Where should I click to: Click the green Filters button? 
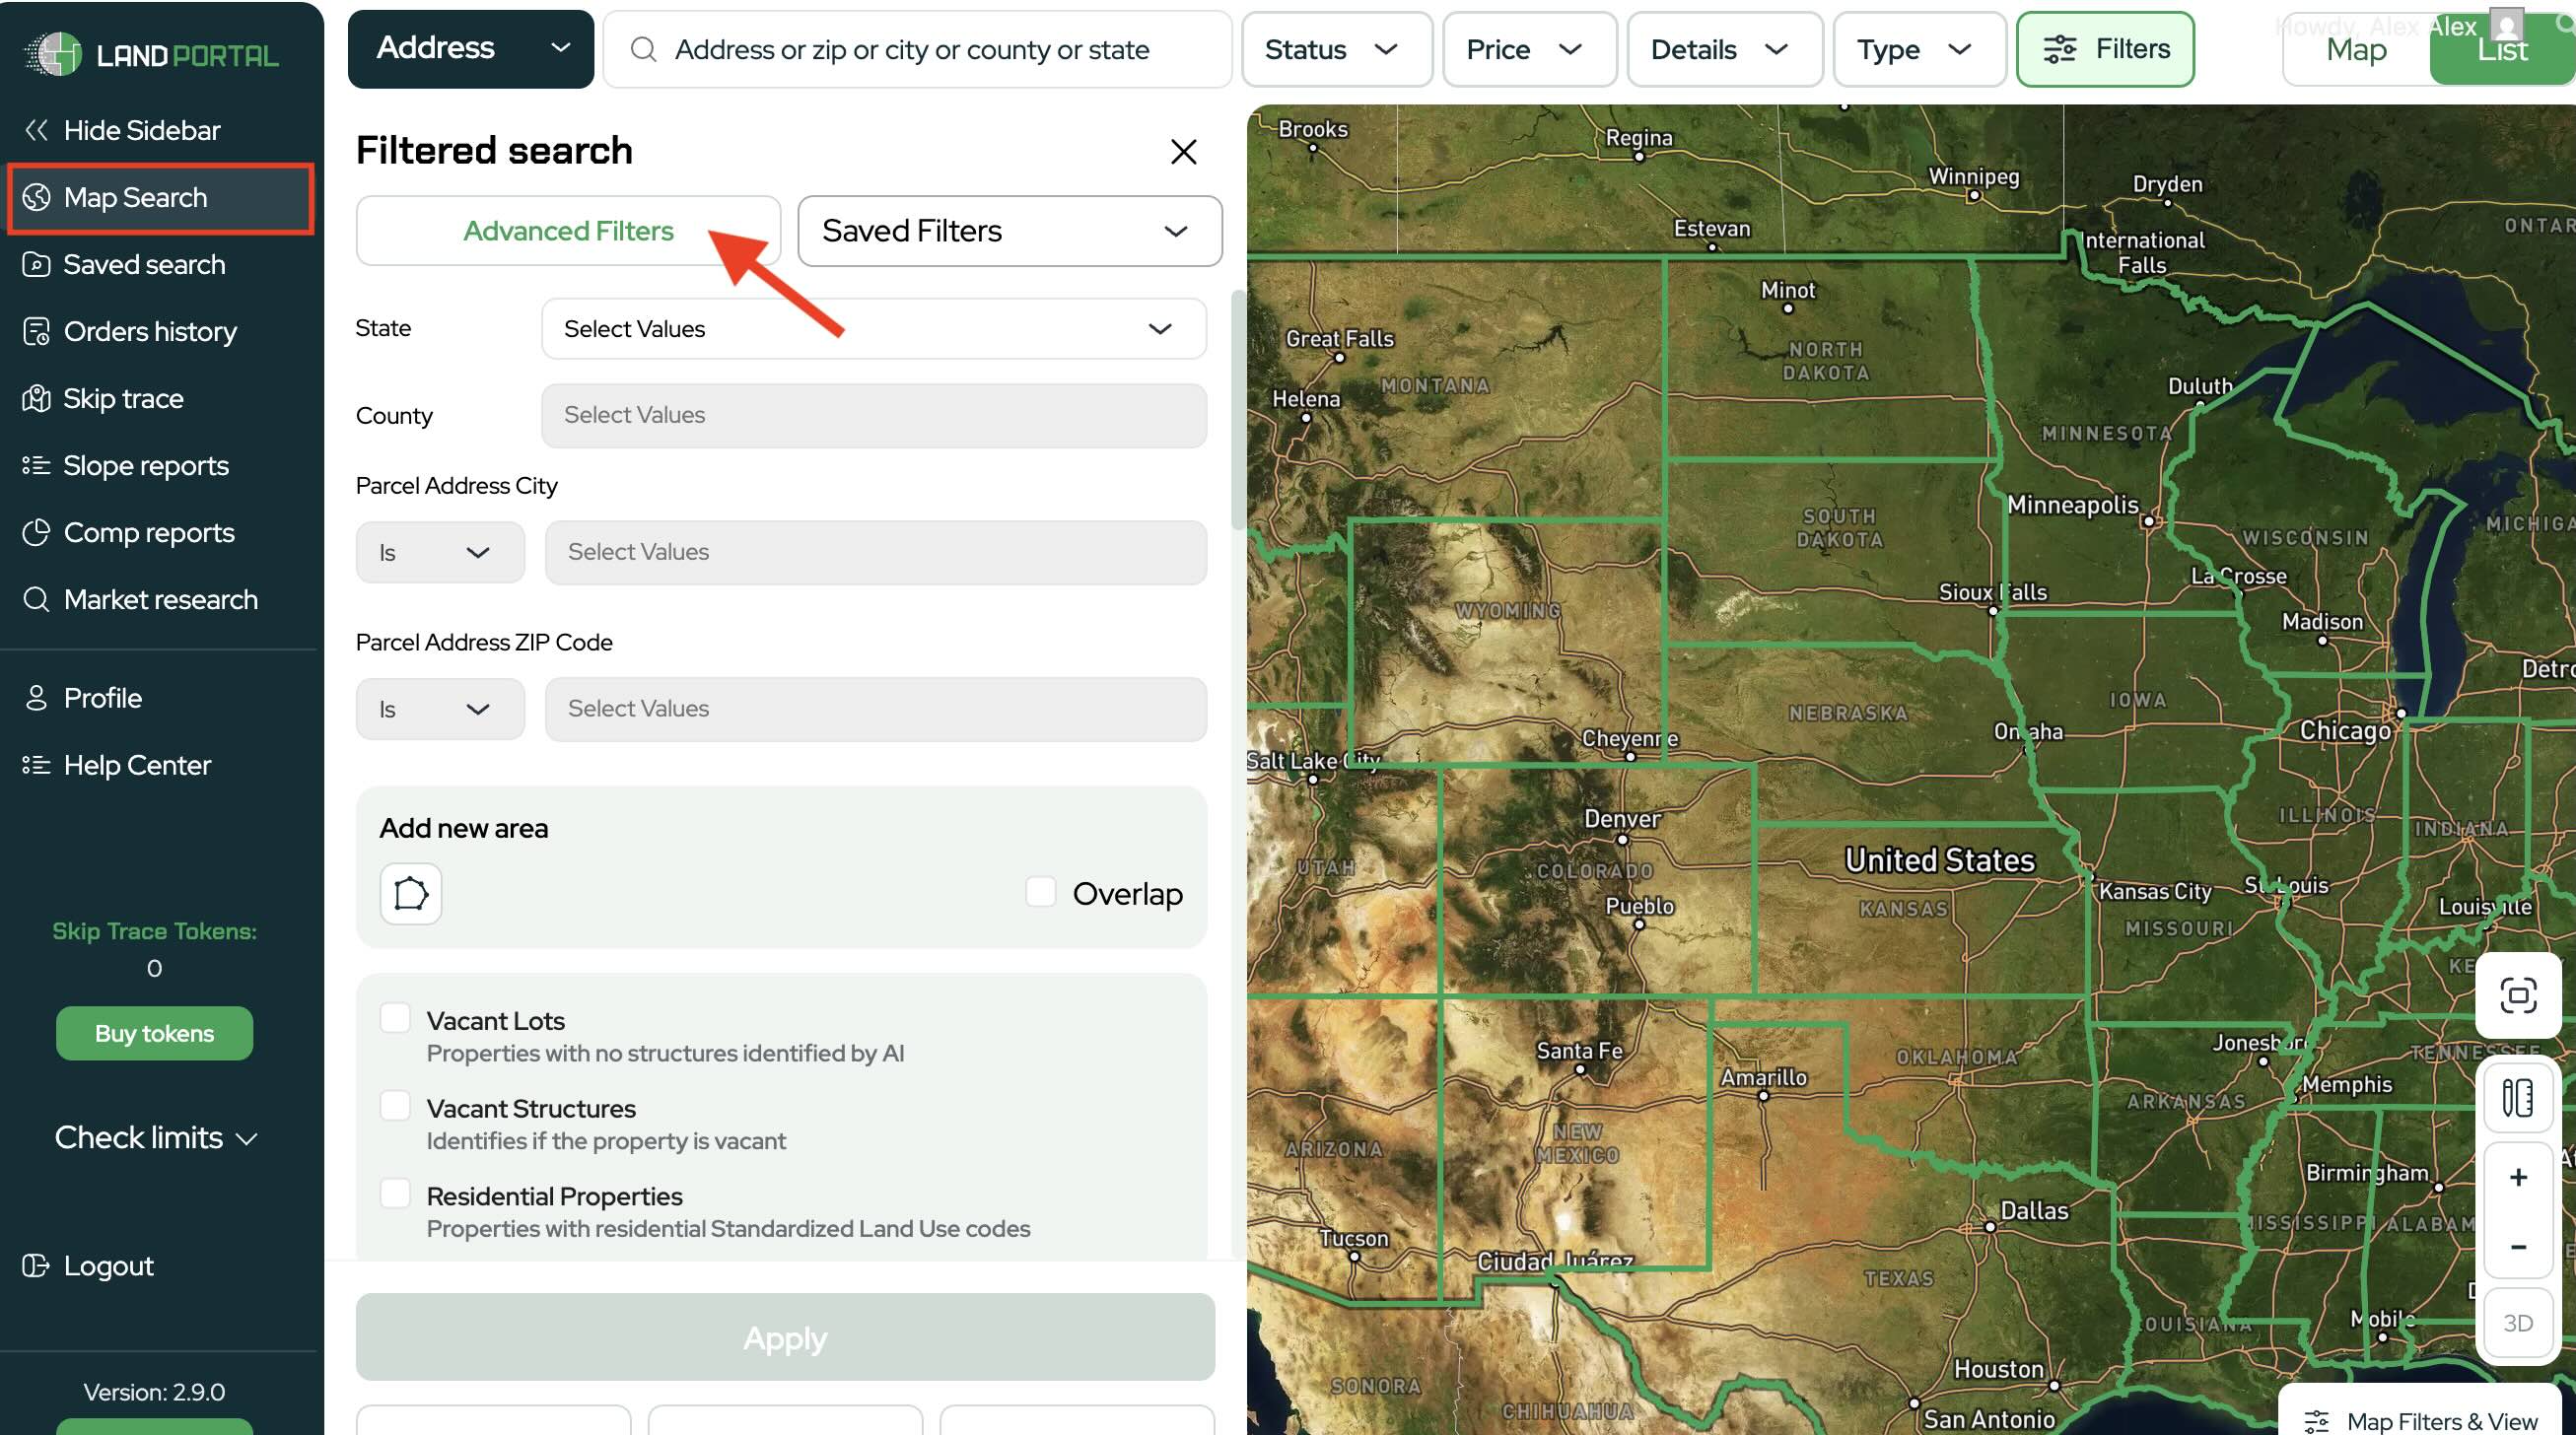tap(2104, 50)
